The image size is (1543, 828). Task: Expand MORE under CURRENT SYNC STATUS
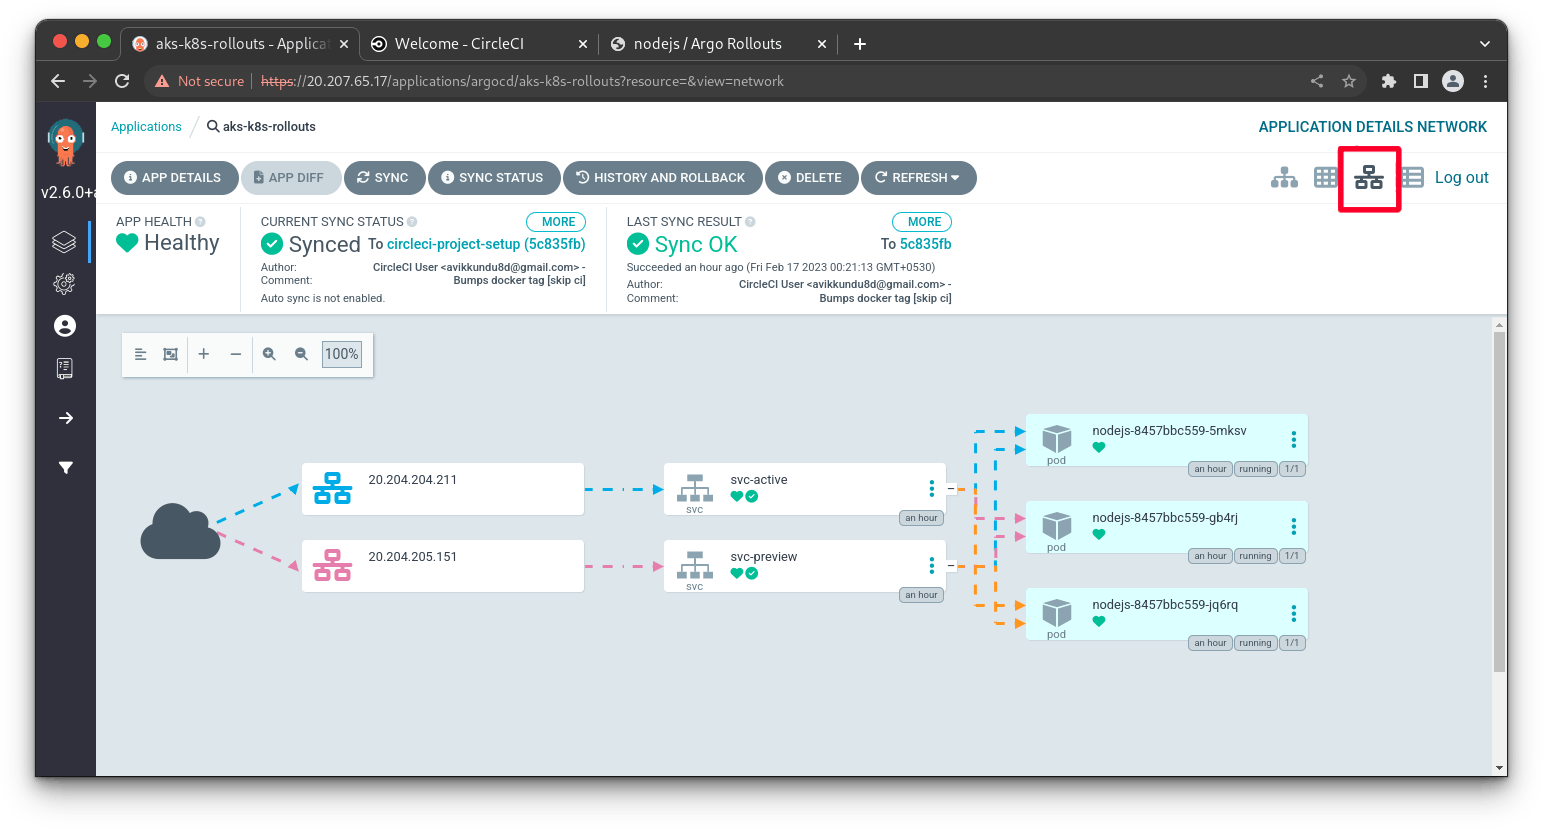pos(556,221)
